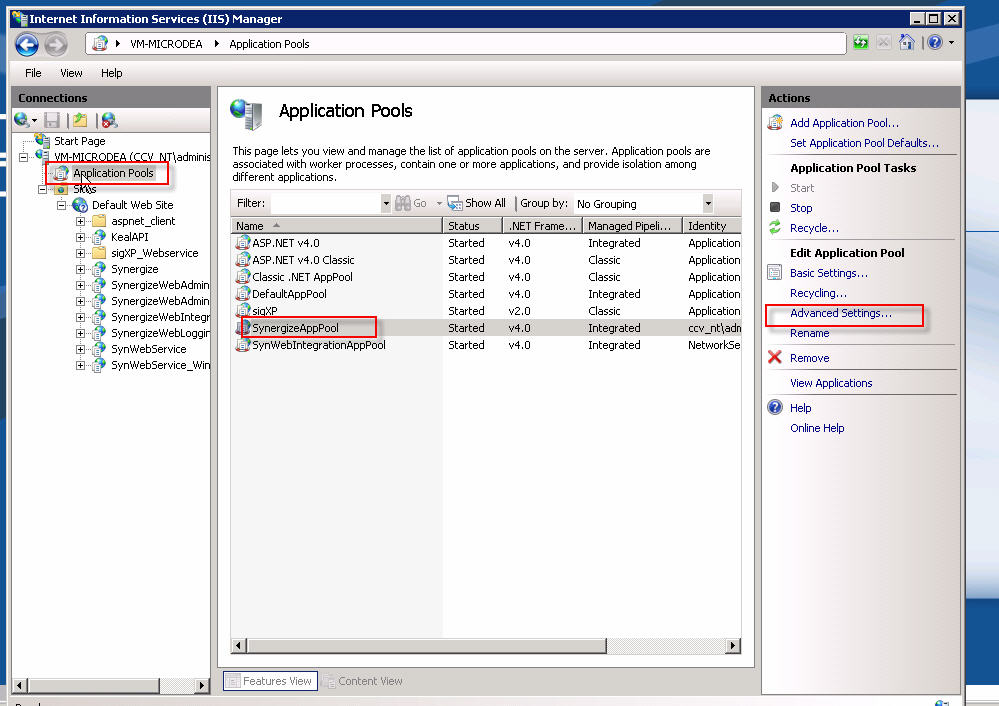Click the ASP.NET v4.0 pool icon
The height and width of the screenshot is (706, 999).
243,243
